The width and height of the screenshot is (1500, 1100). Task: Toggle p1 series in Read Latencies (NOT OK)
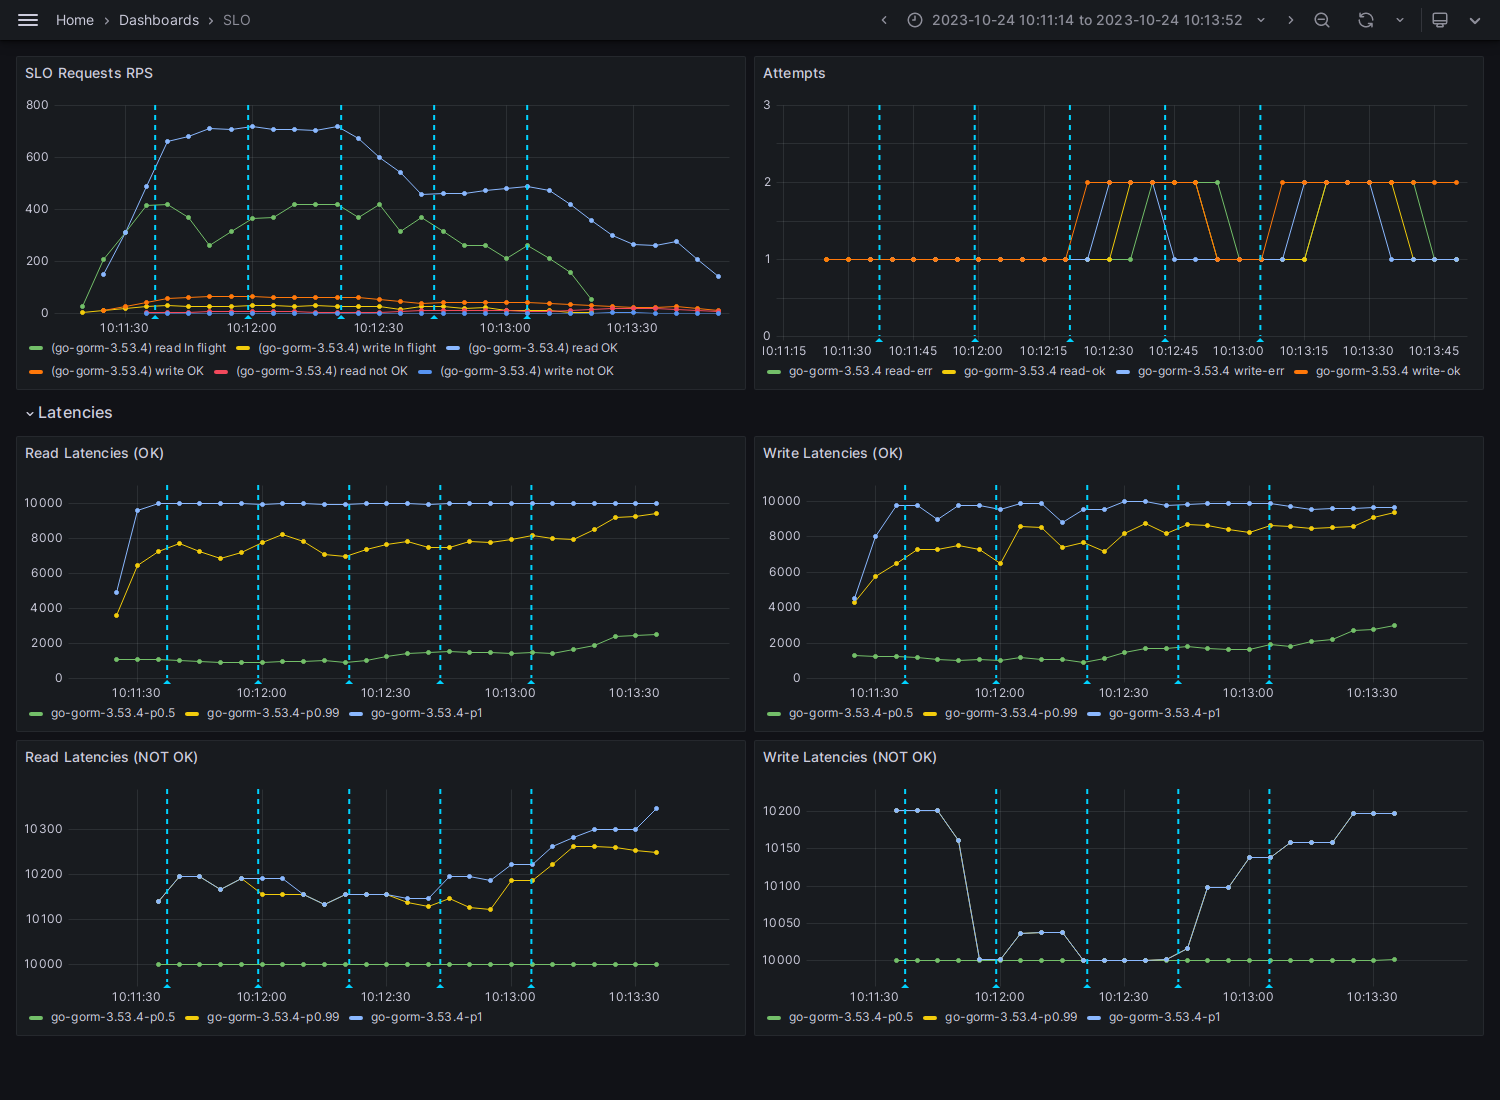click(427, 1017)
